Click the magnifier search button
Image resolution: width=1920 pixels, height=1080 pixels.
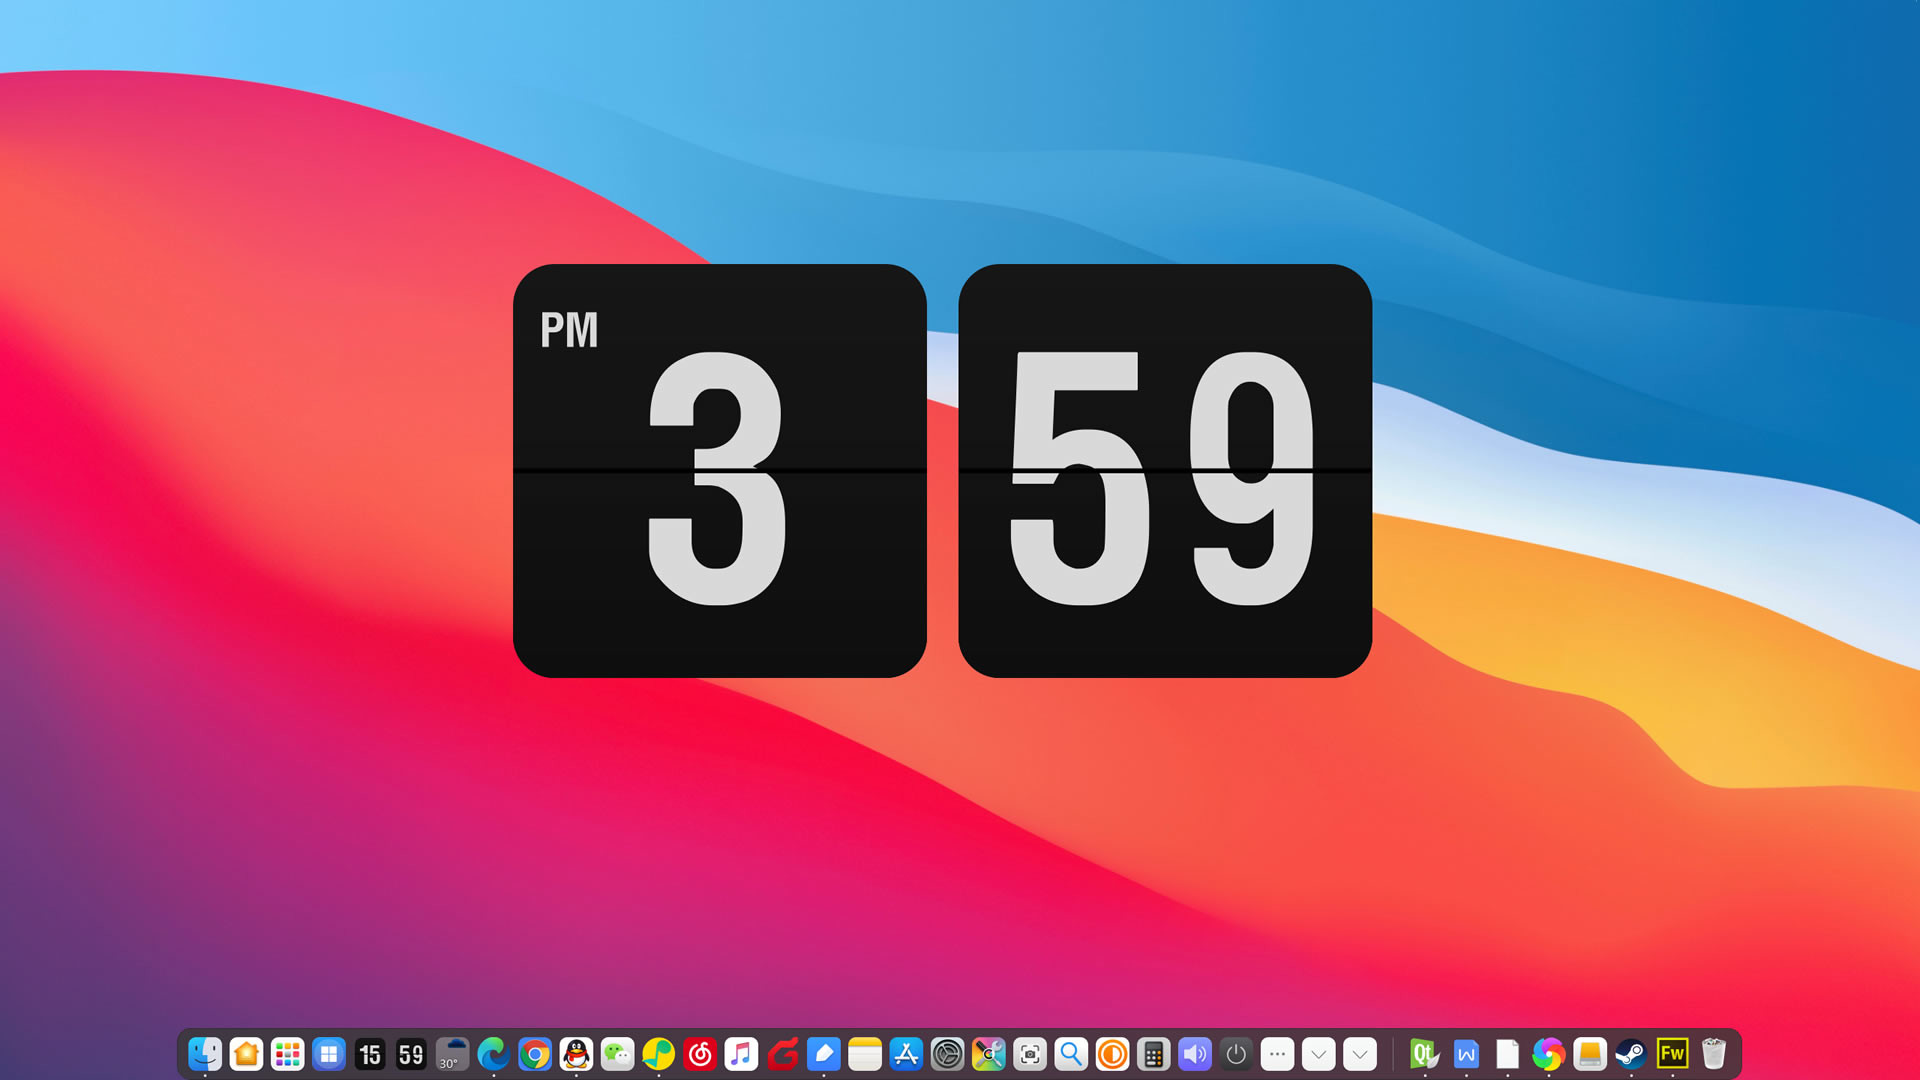(1072, 1054)
